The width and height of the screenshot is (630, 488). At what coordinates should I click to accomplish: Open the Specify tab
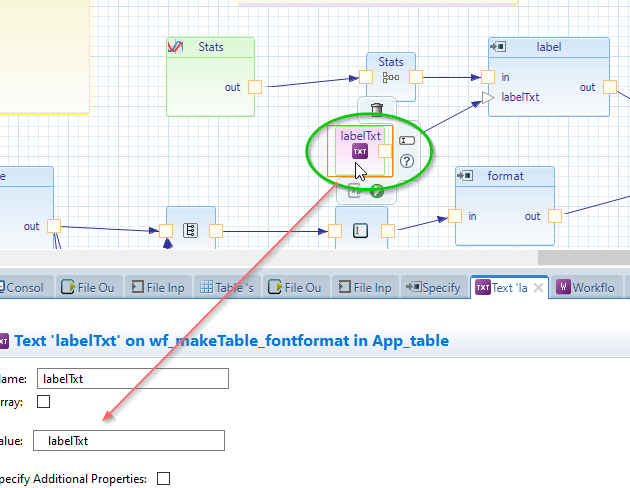click(x=433, y=288)
